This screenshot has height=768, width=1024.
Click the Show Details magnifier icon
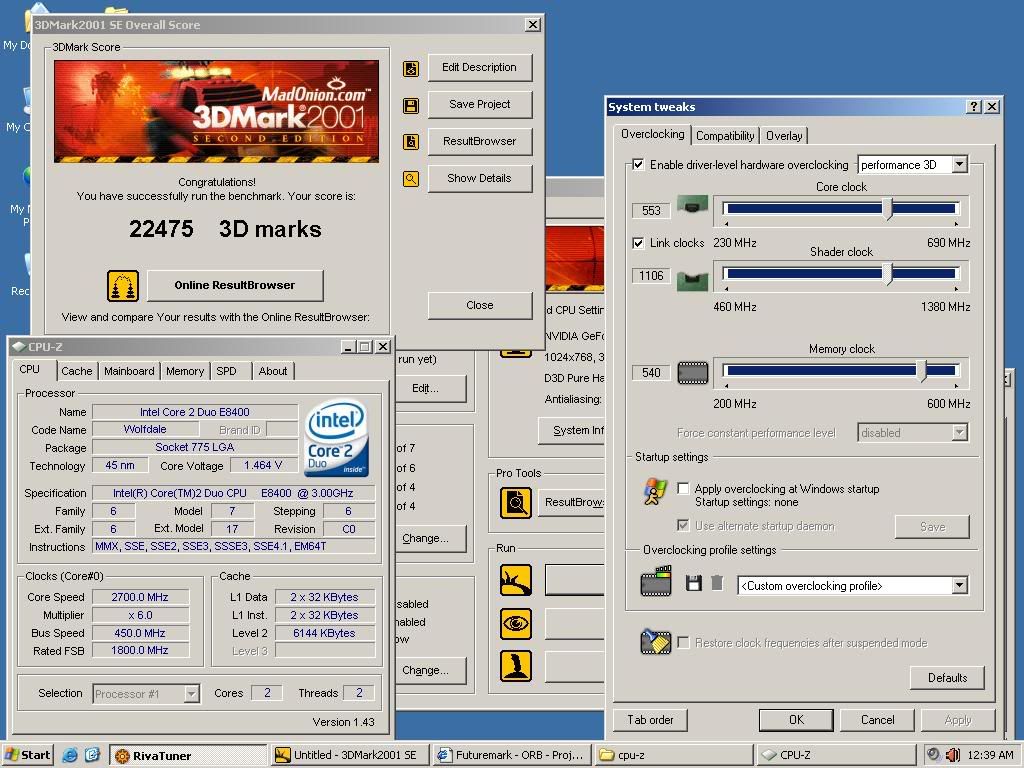point(411,178)
